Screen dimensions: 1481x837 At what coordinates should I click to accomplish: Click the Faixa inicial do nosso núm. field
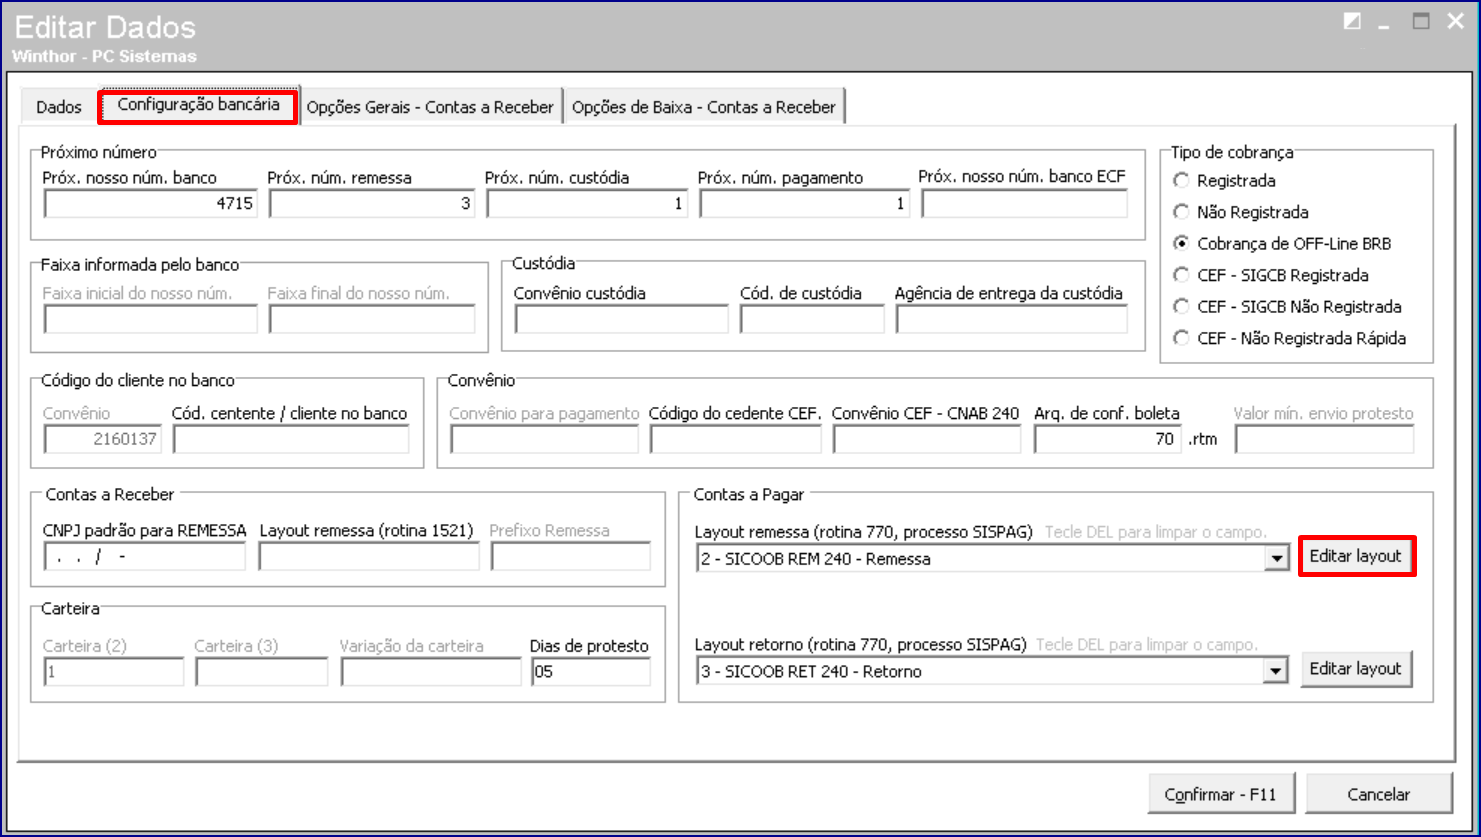[150, 320]
